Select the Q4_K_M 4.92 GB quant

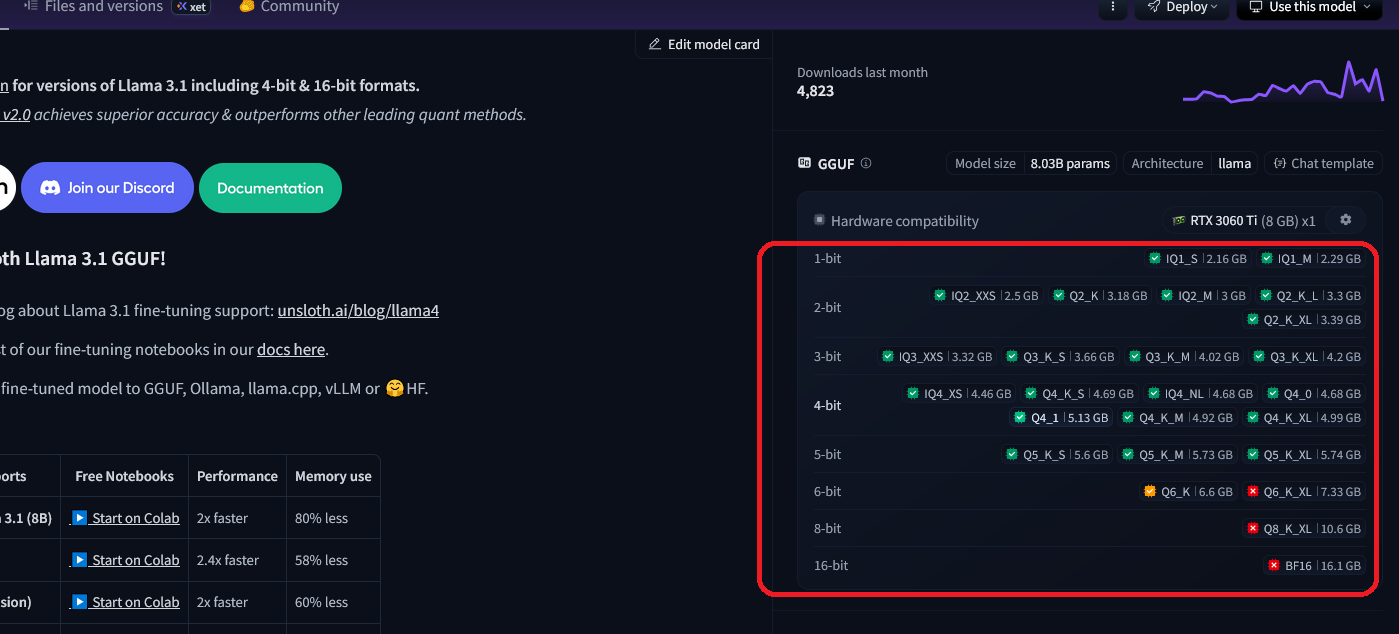(1178, 418)
